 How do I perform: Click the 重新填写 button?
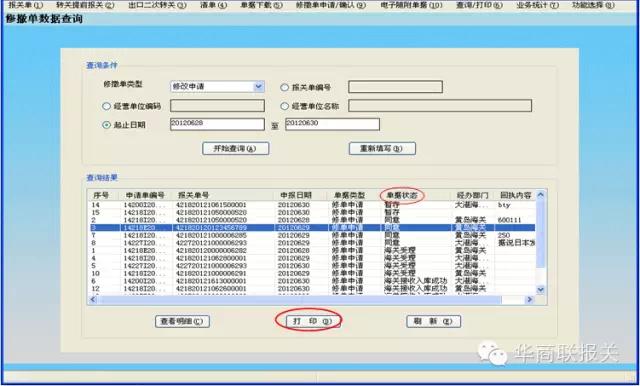(x=382, y=149)
